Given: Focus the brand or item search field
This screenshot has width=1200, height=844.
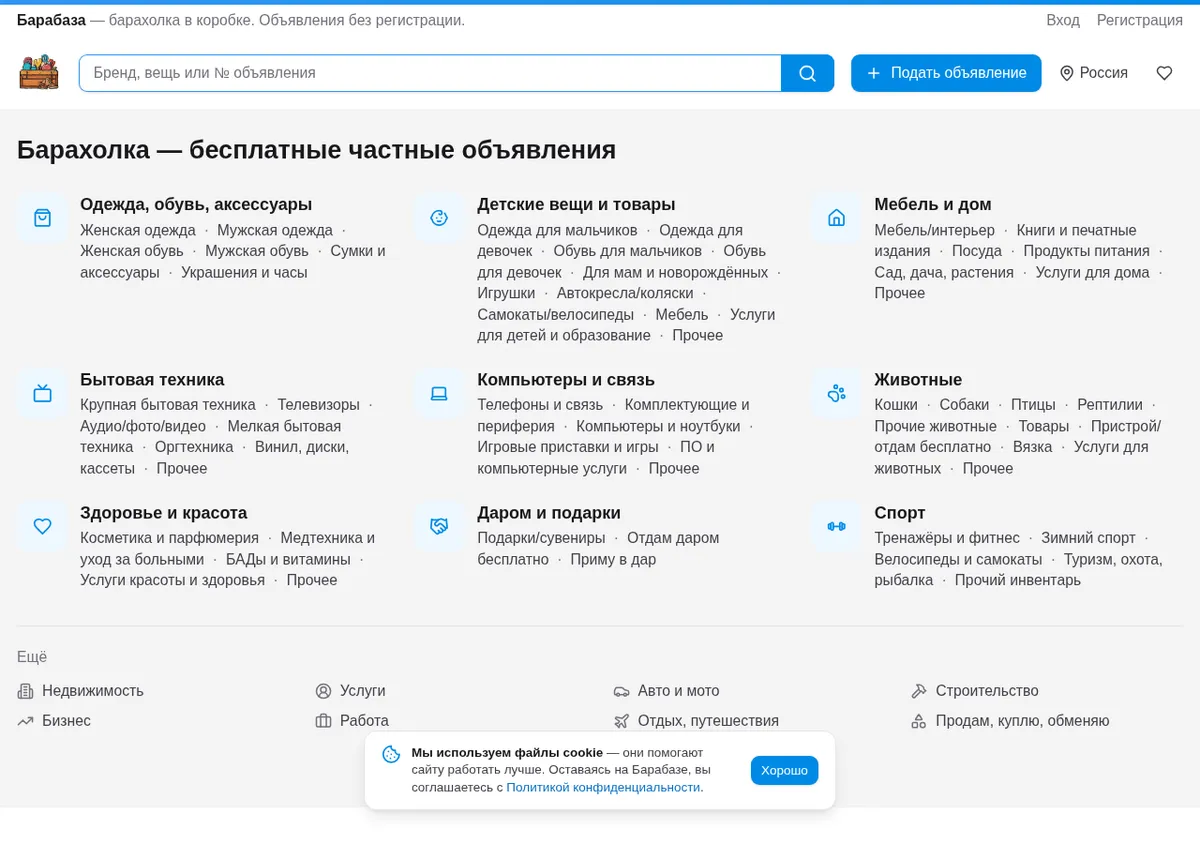Looking at the screenshot, I should 430,73.
